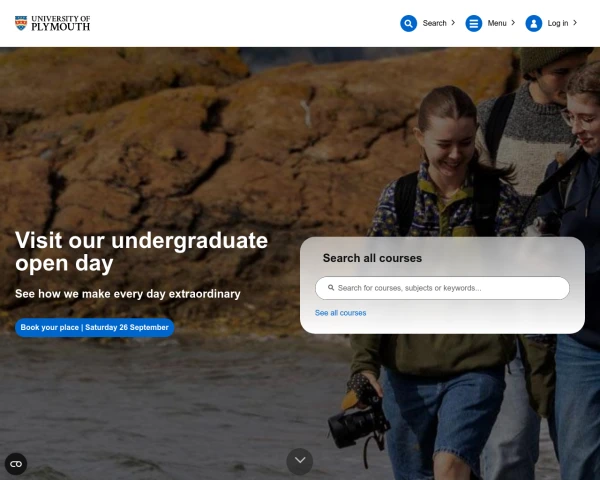This screenshot has height=480, width=600.
Task: Open cookie settings icon at bottom left
Action: (x=16, y=464)
